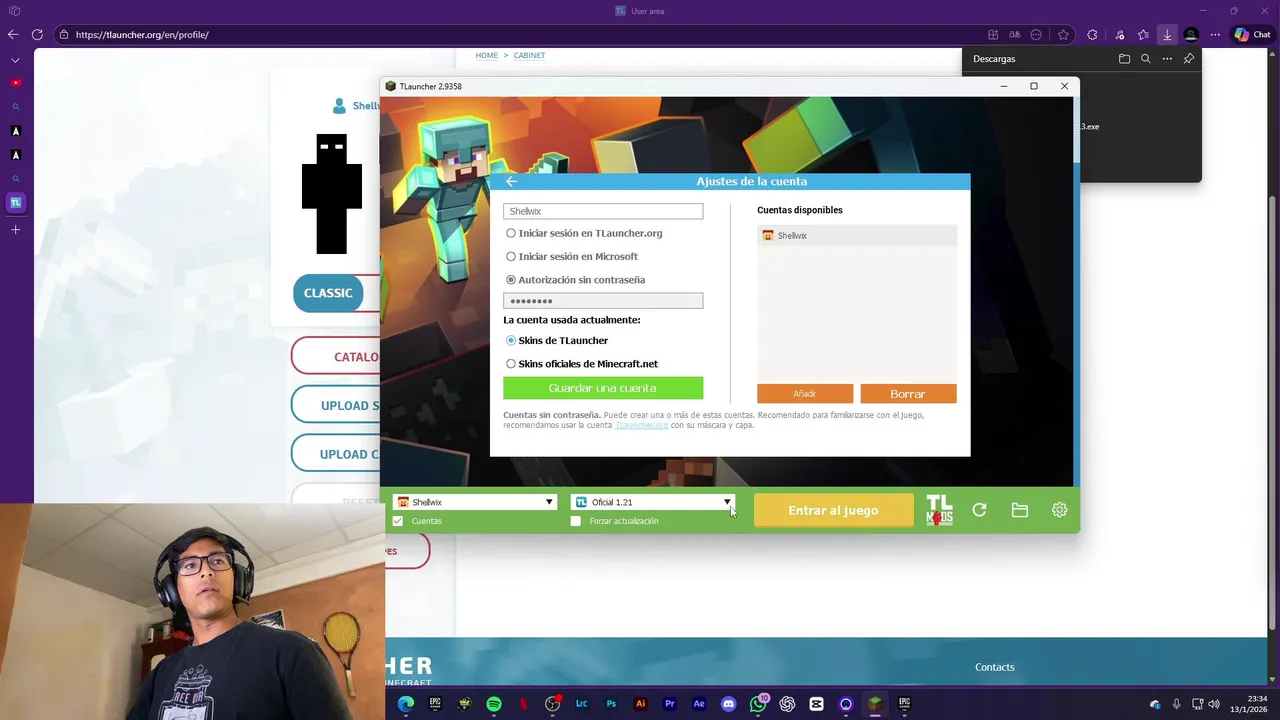Click the black skin preview thumbnail

coord(332,194)
